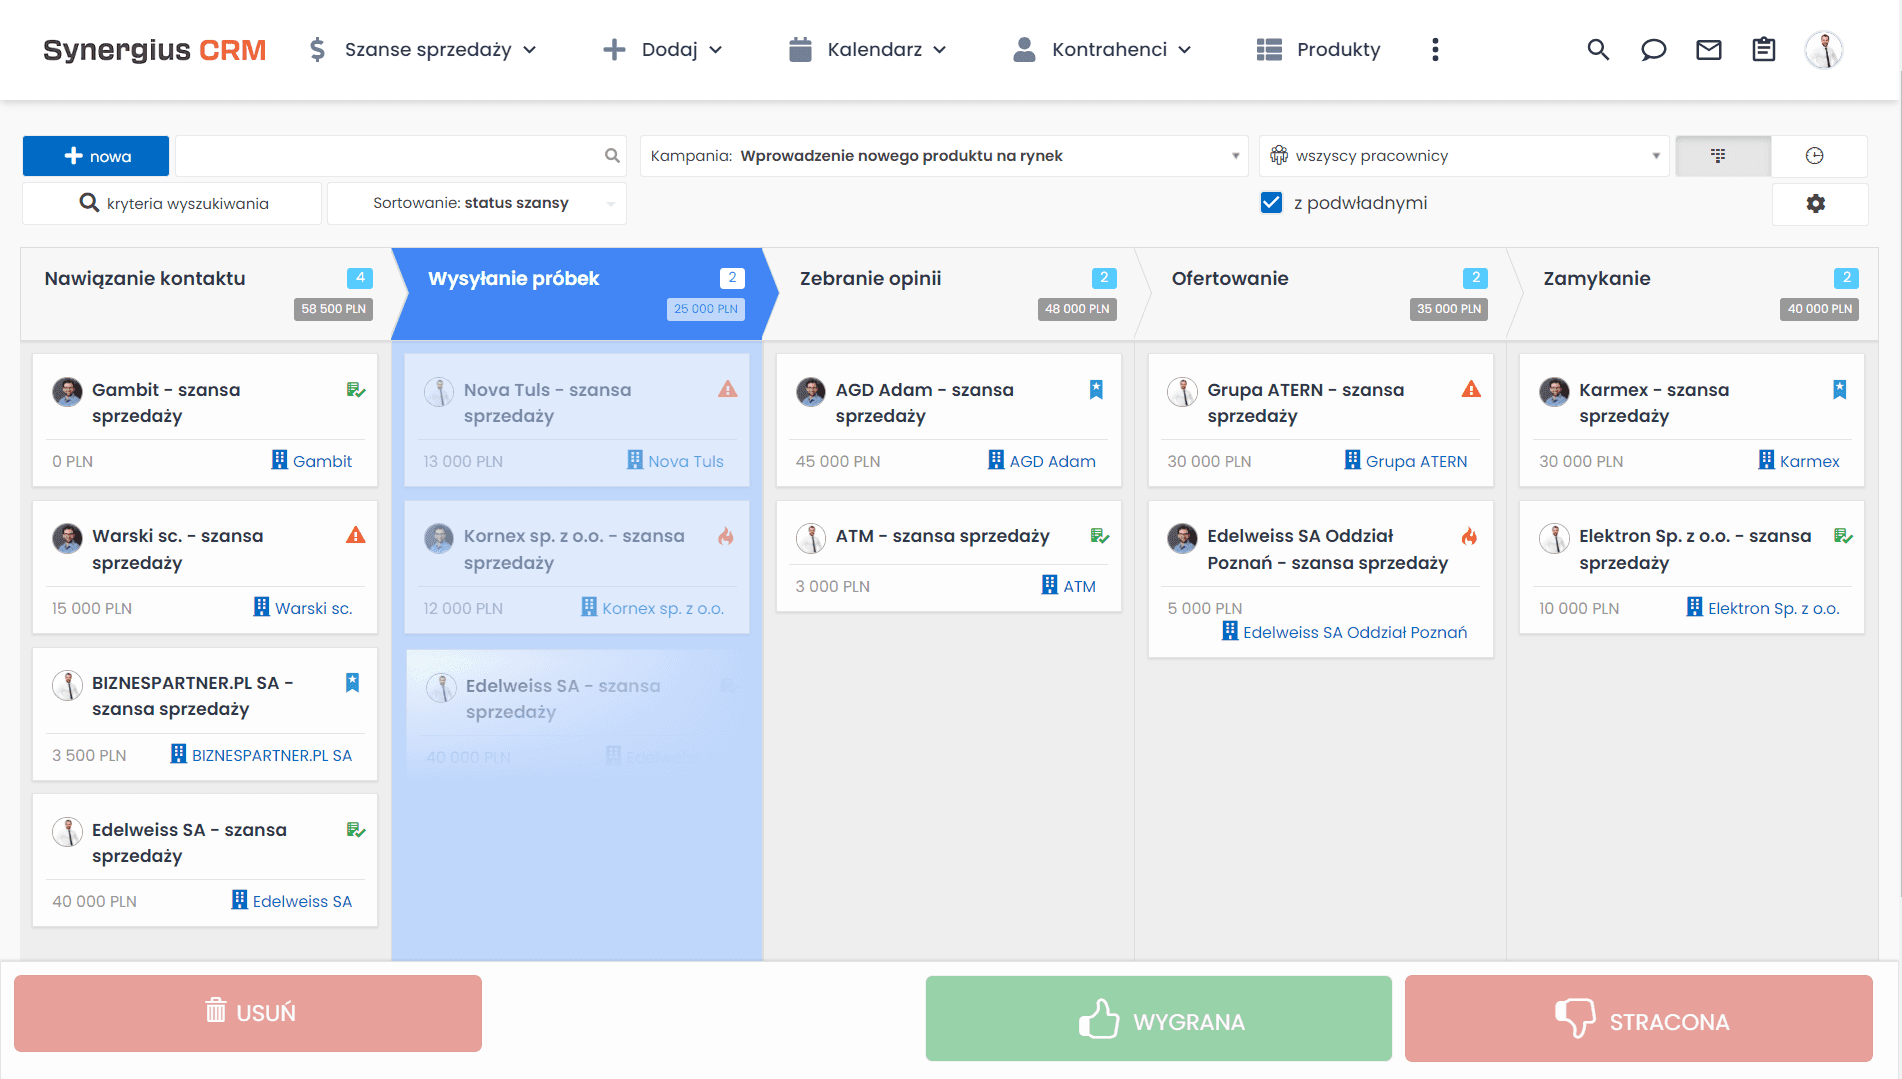Open the clipboard tasks icon

click(1763, 49)
